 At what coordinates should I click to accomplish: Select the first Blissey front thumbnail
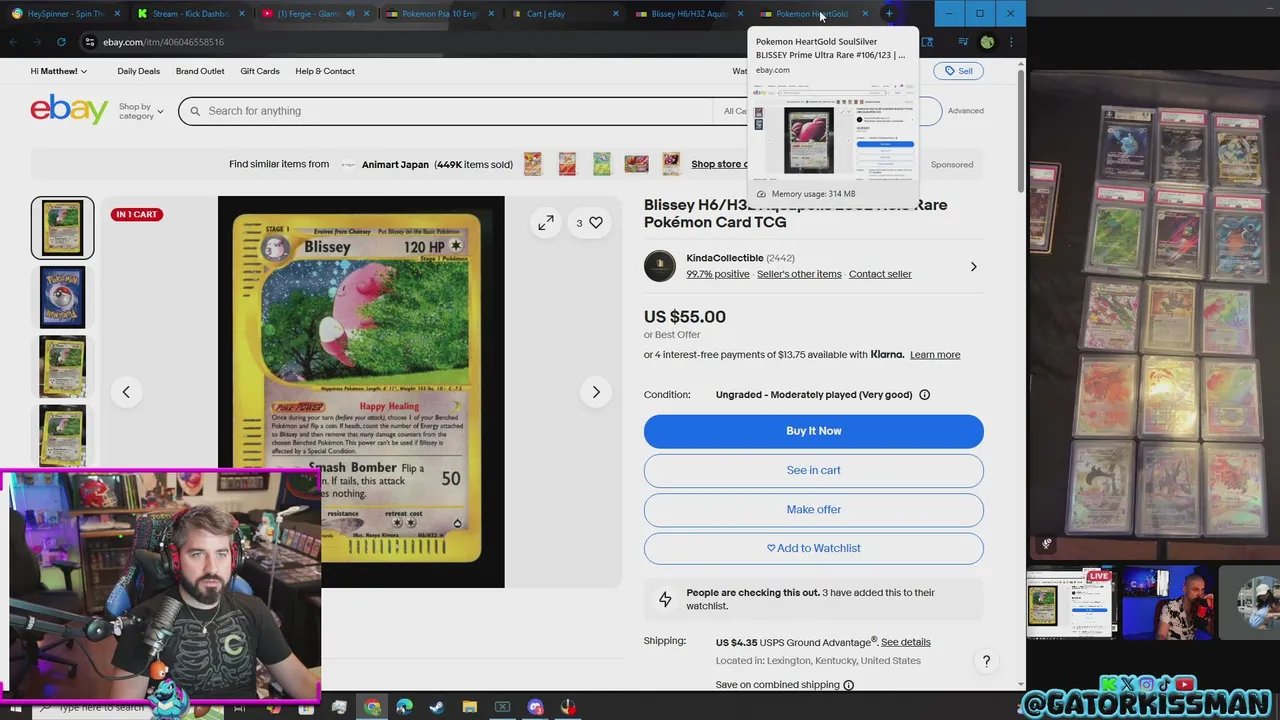click(x=62, y=228)
